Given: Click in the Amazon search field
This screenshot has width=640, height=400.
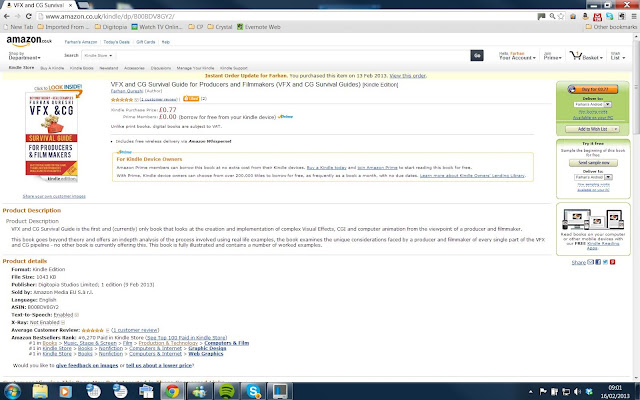Looking at the screenshot, I should tap(291, 56).
